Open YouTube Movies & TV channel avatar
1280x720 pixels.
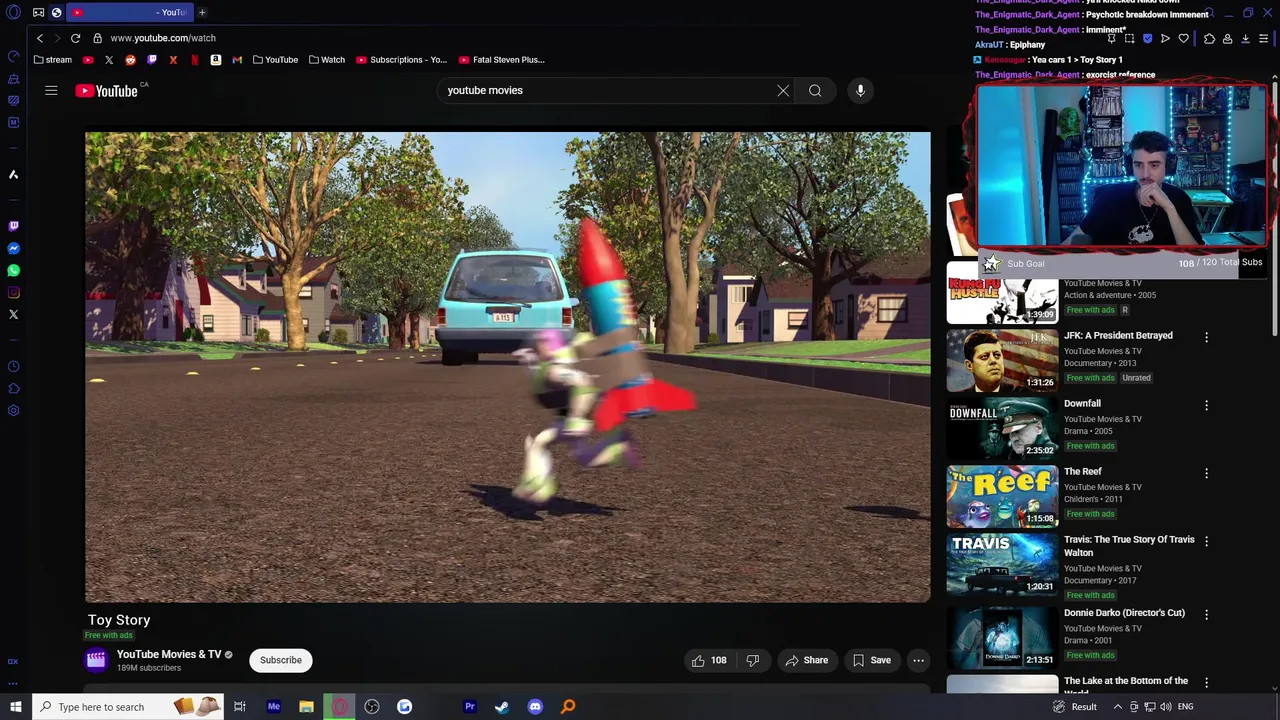tap(96, 660)
